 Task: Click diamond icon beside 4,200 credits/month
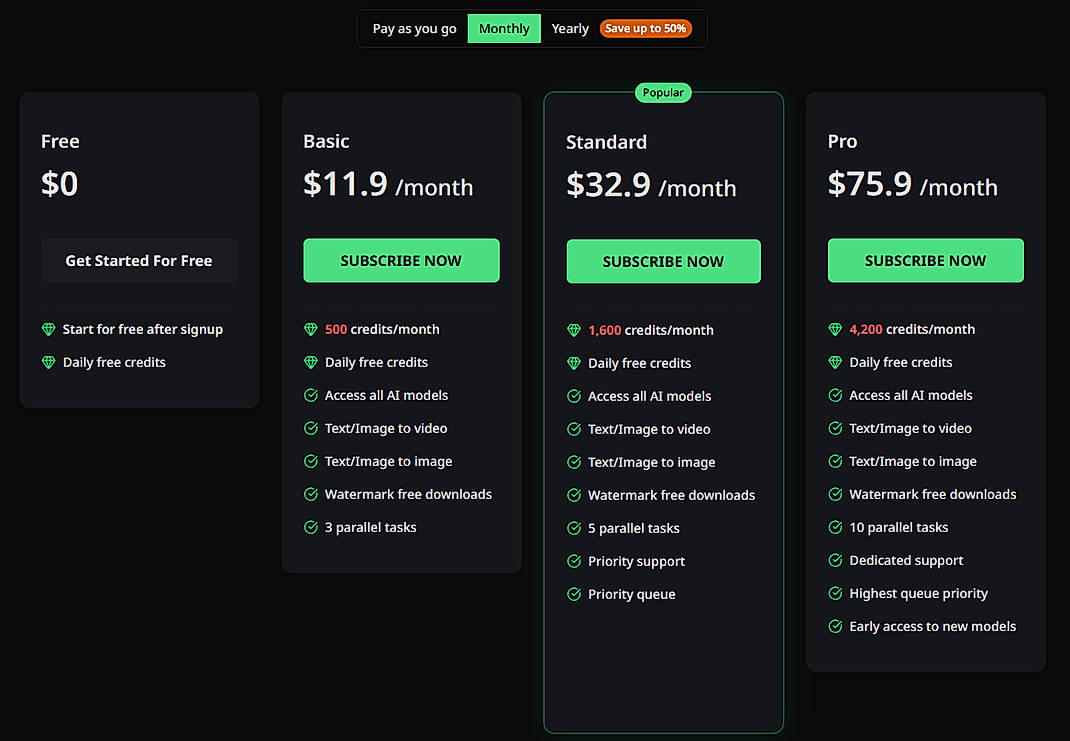pyautogui.click(x=835, y=330)
